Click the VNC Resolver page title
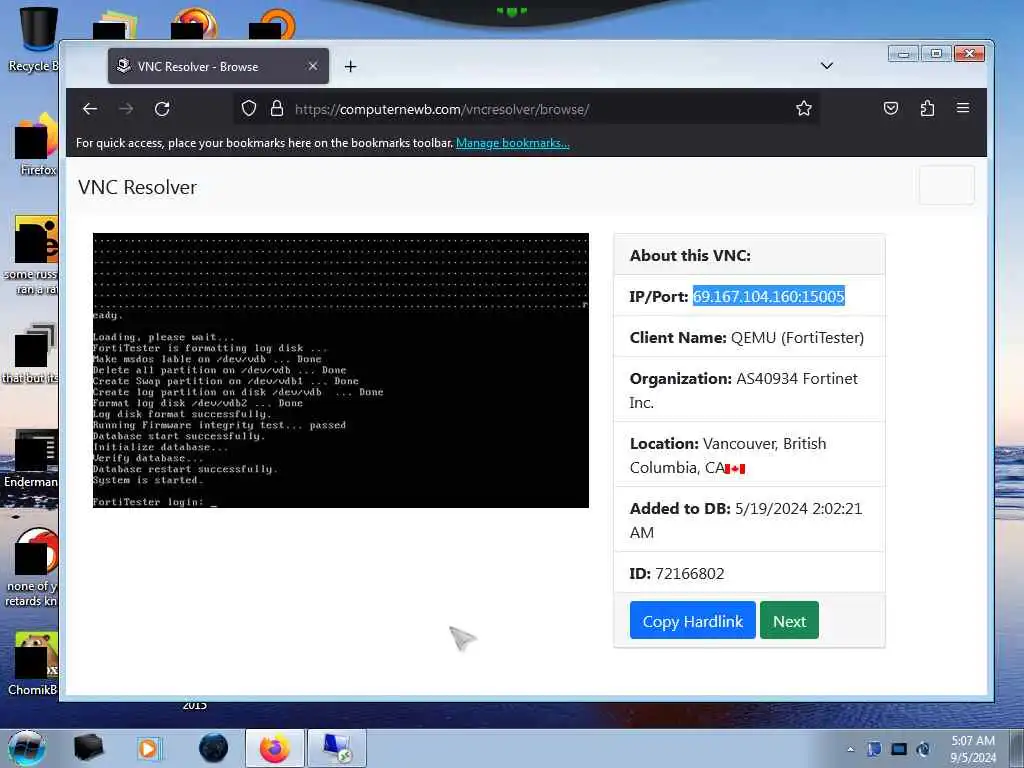Screen dimensions: 1024x768 point(137,187)
